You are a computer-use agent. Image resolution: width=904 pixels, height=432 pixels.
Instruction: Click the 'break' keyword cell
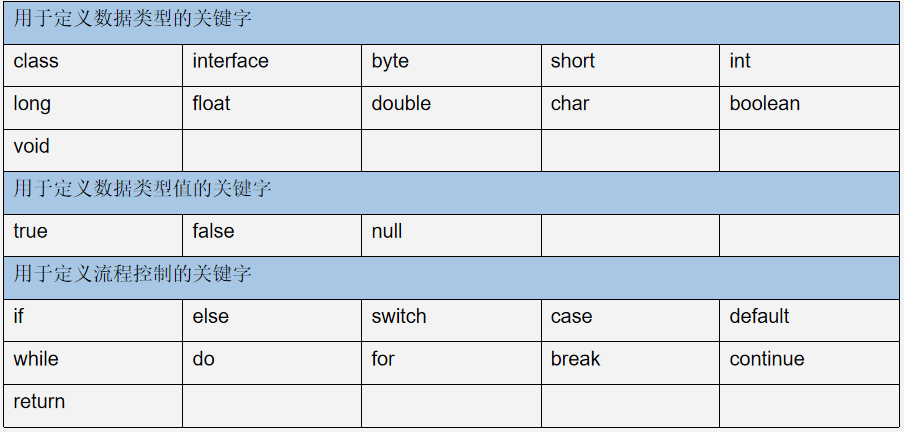coord(630,363)
